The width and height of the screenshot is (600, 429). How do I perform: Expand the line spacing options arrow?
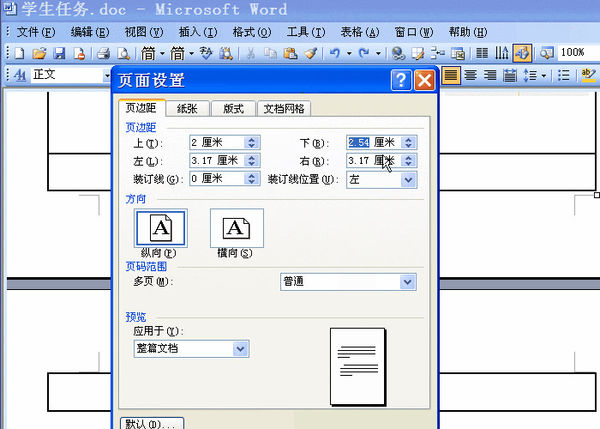point(544,75)
